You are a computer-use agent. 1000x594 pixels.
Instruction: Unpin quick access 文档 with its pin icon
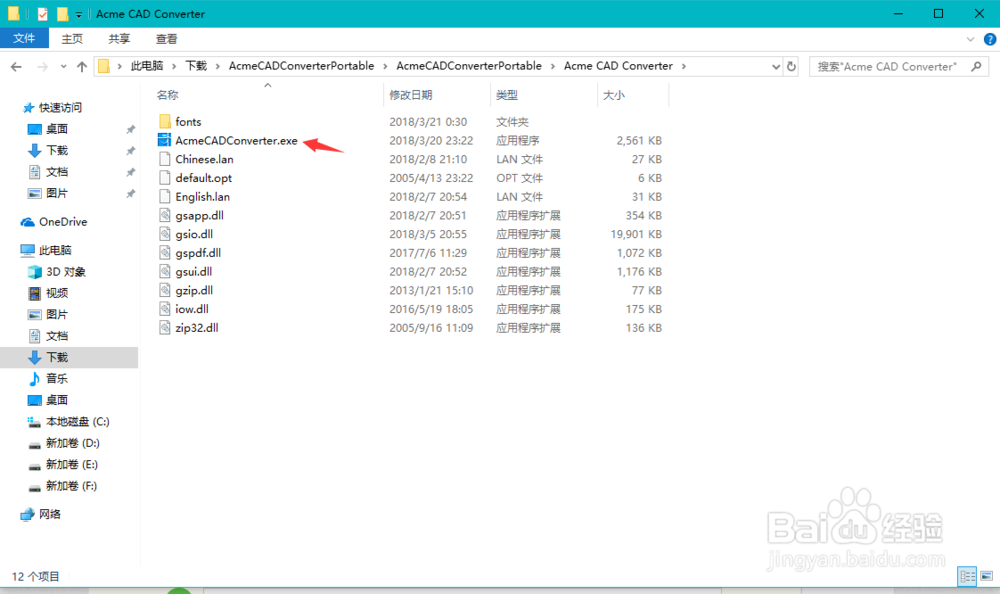pos(130,172)
